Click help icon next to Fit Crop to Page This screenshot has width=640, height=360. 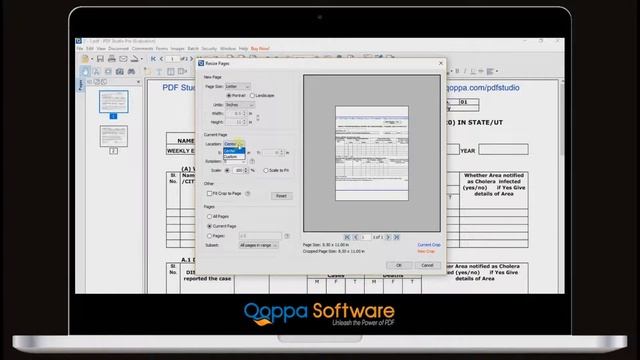point(247,193)
